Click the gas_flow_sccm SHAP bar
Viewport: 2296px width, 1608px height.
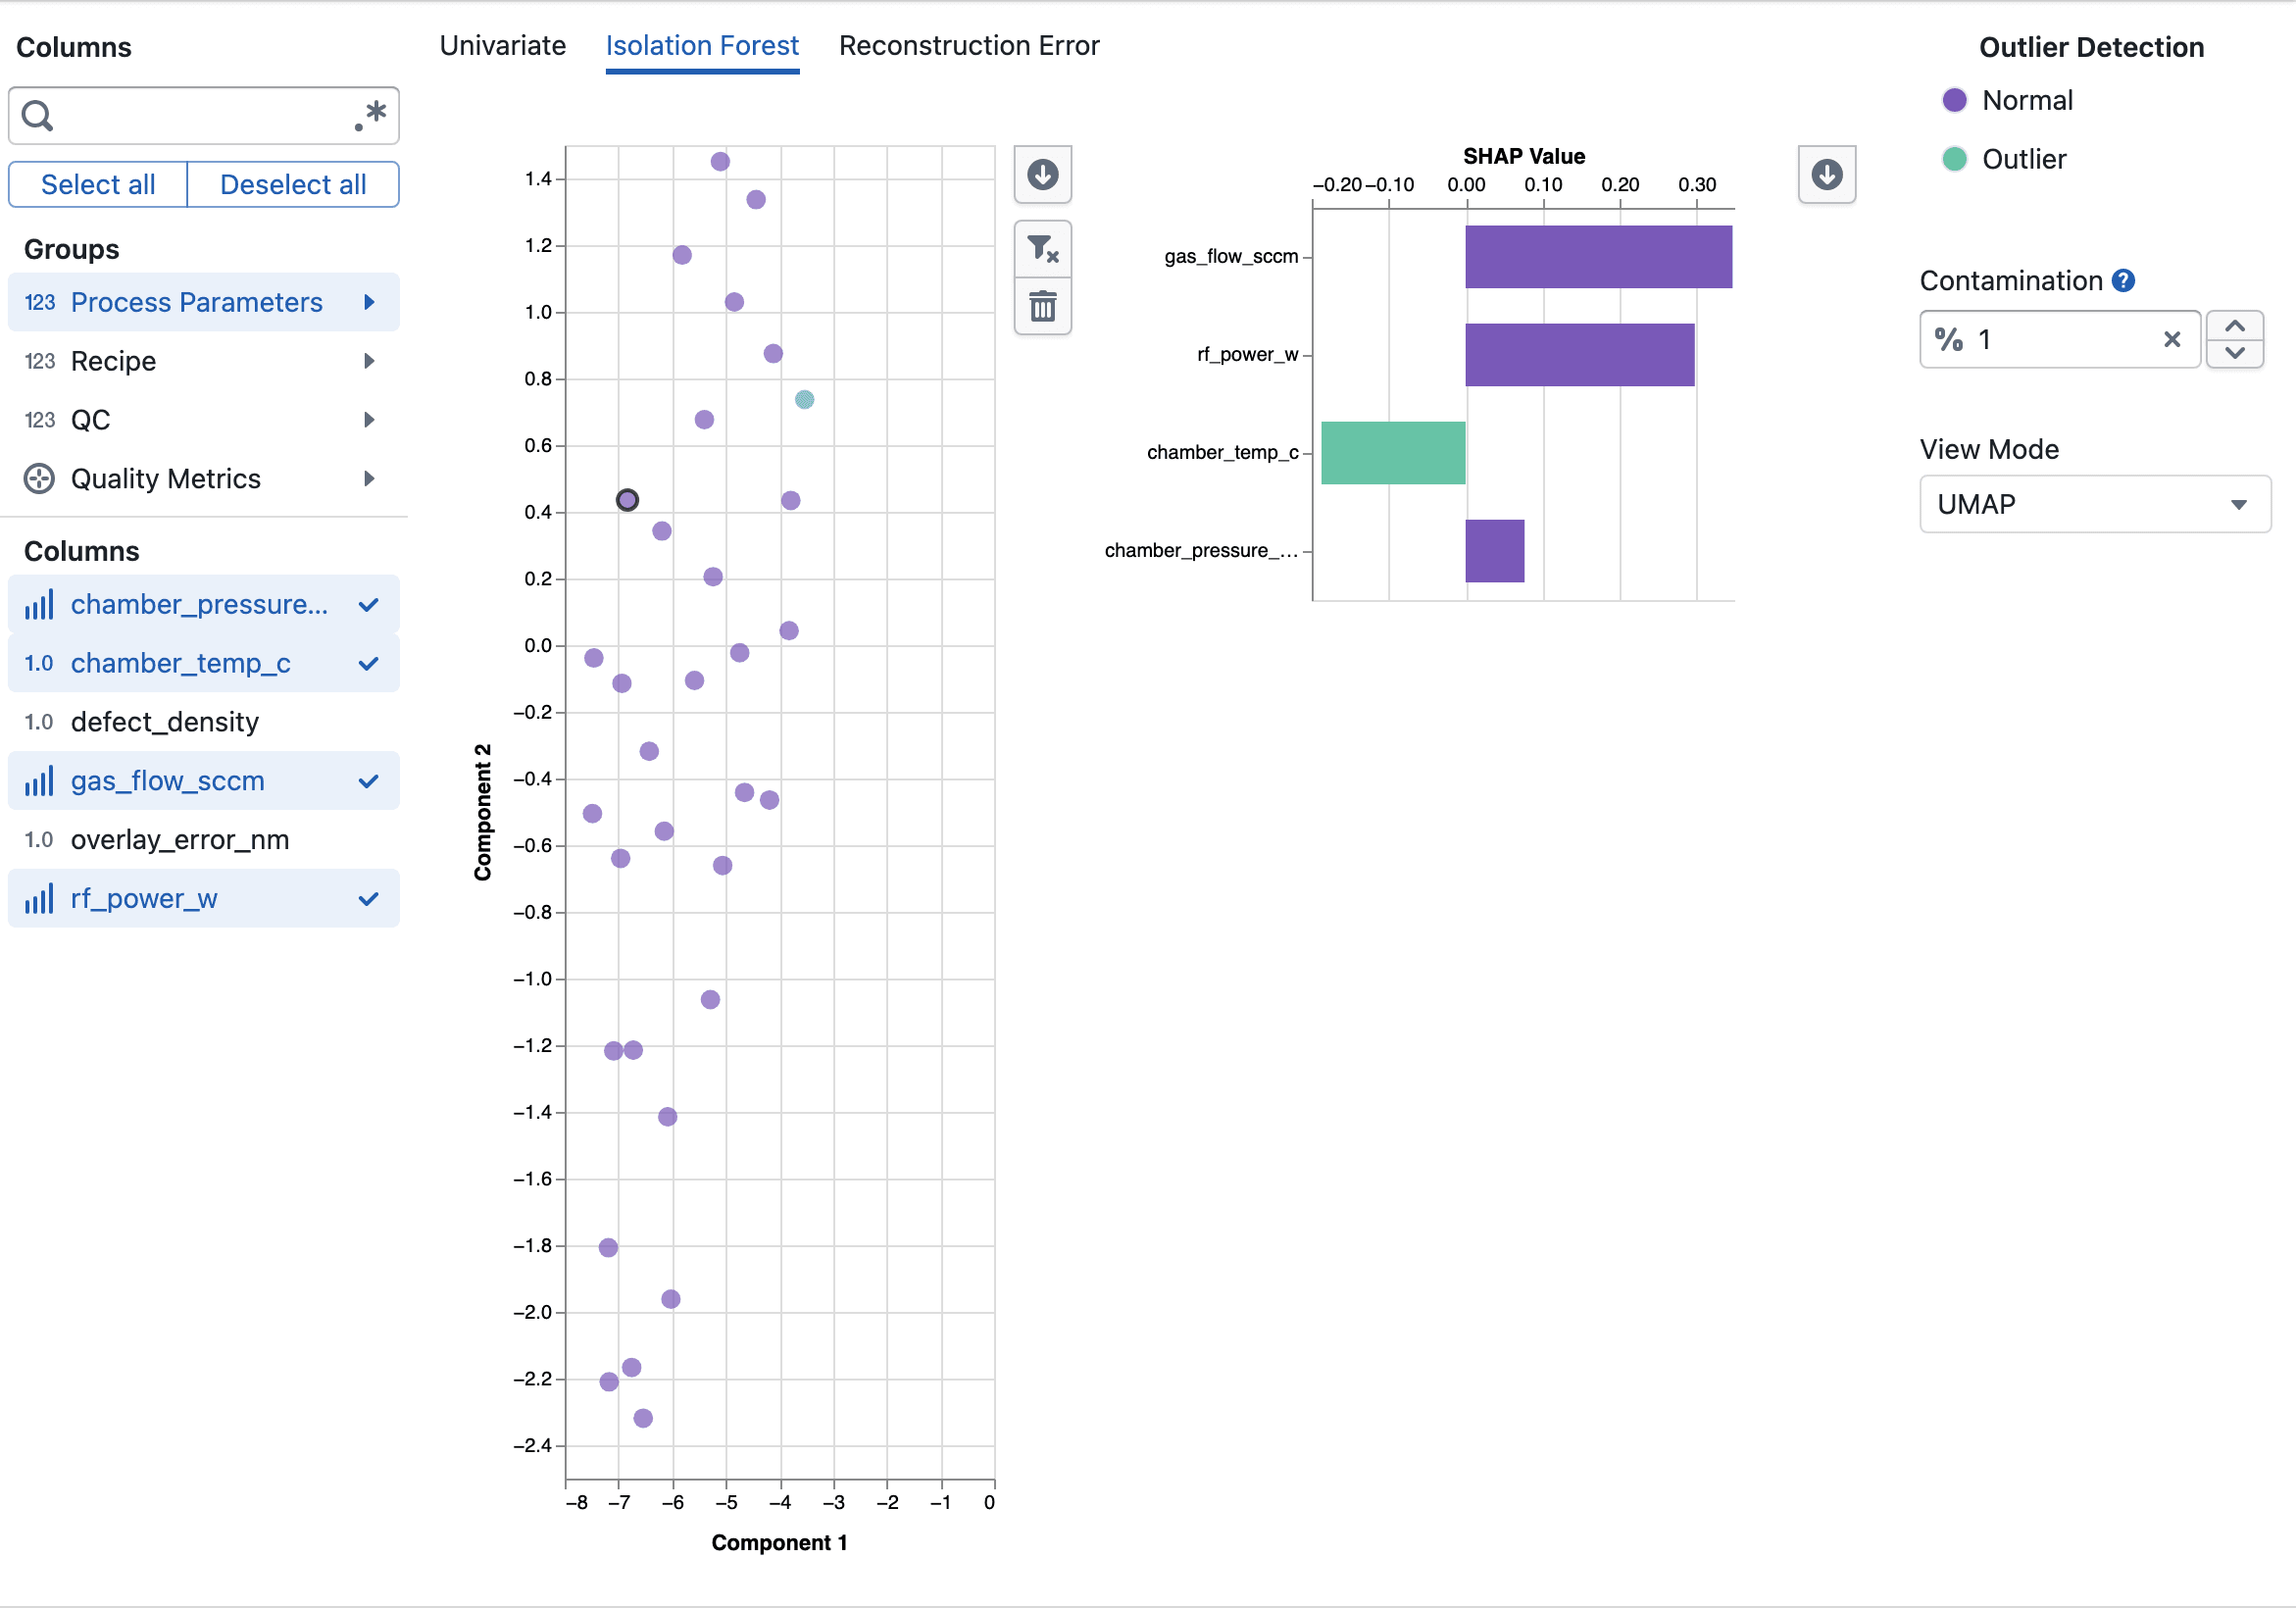tap(1598, 257)
